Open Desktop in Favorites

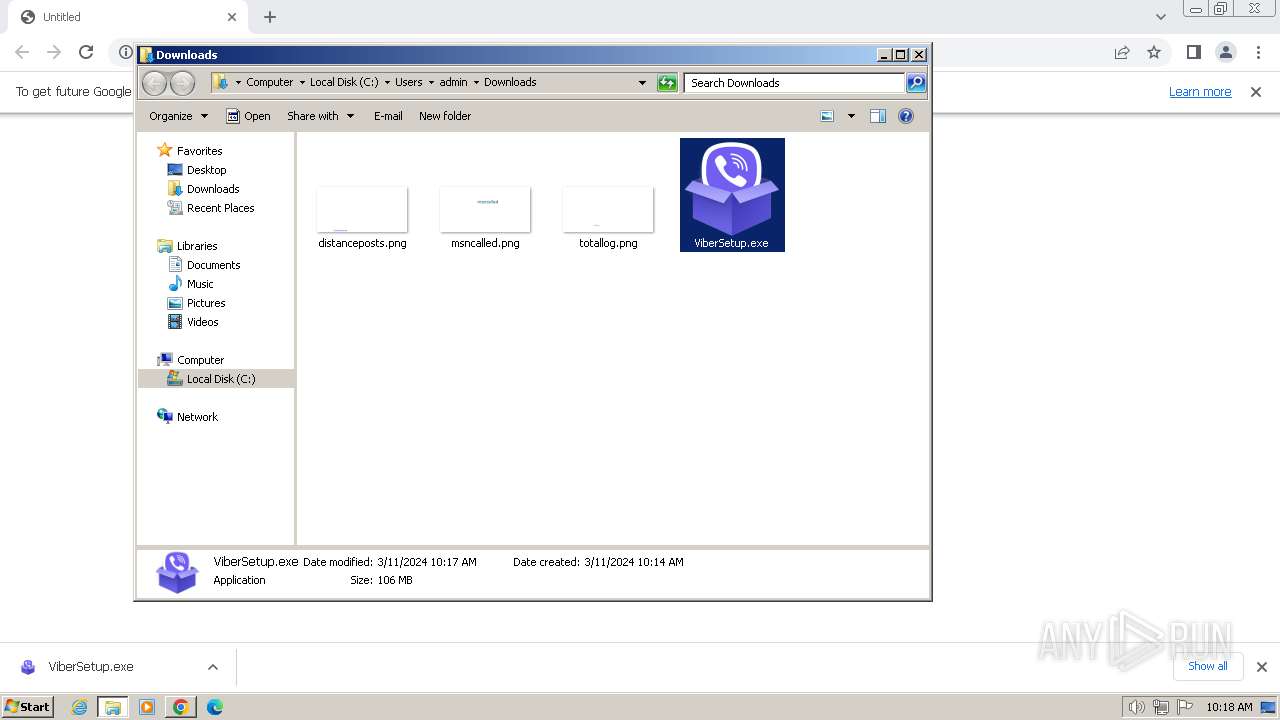(x=206, y=170)
